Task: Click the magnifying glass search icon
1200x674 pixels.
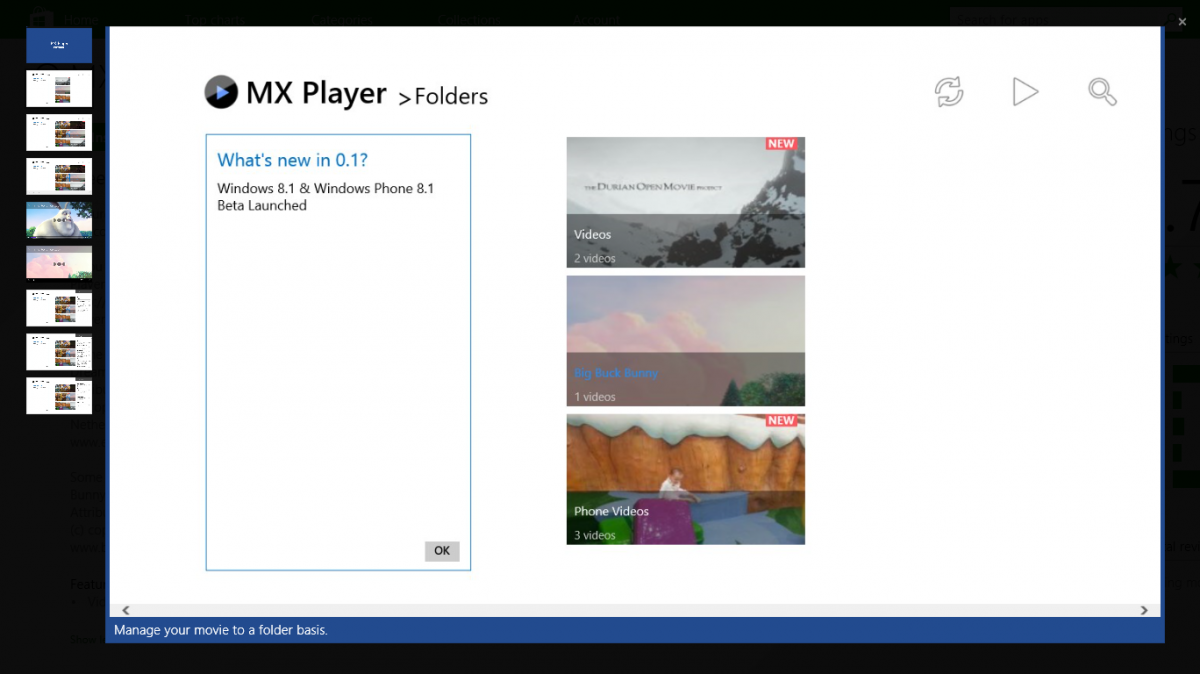Action: pyautogui.click(x=1102, y=92)
